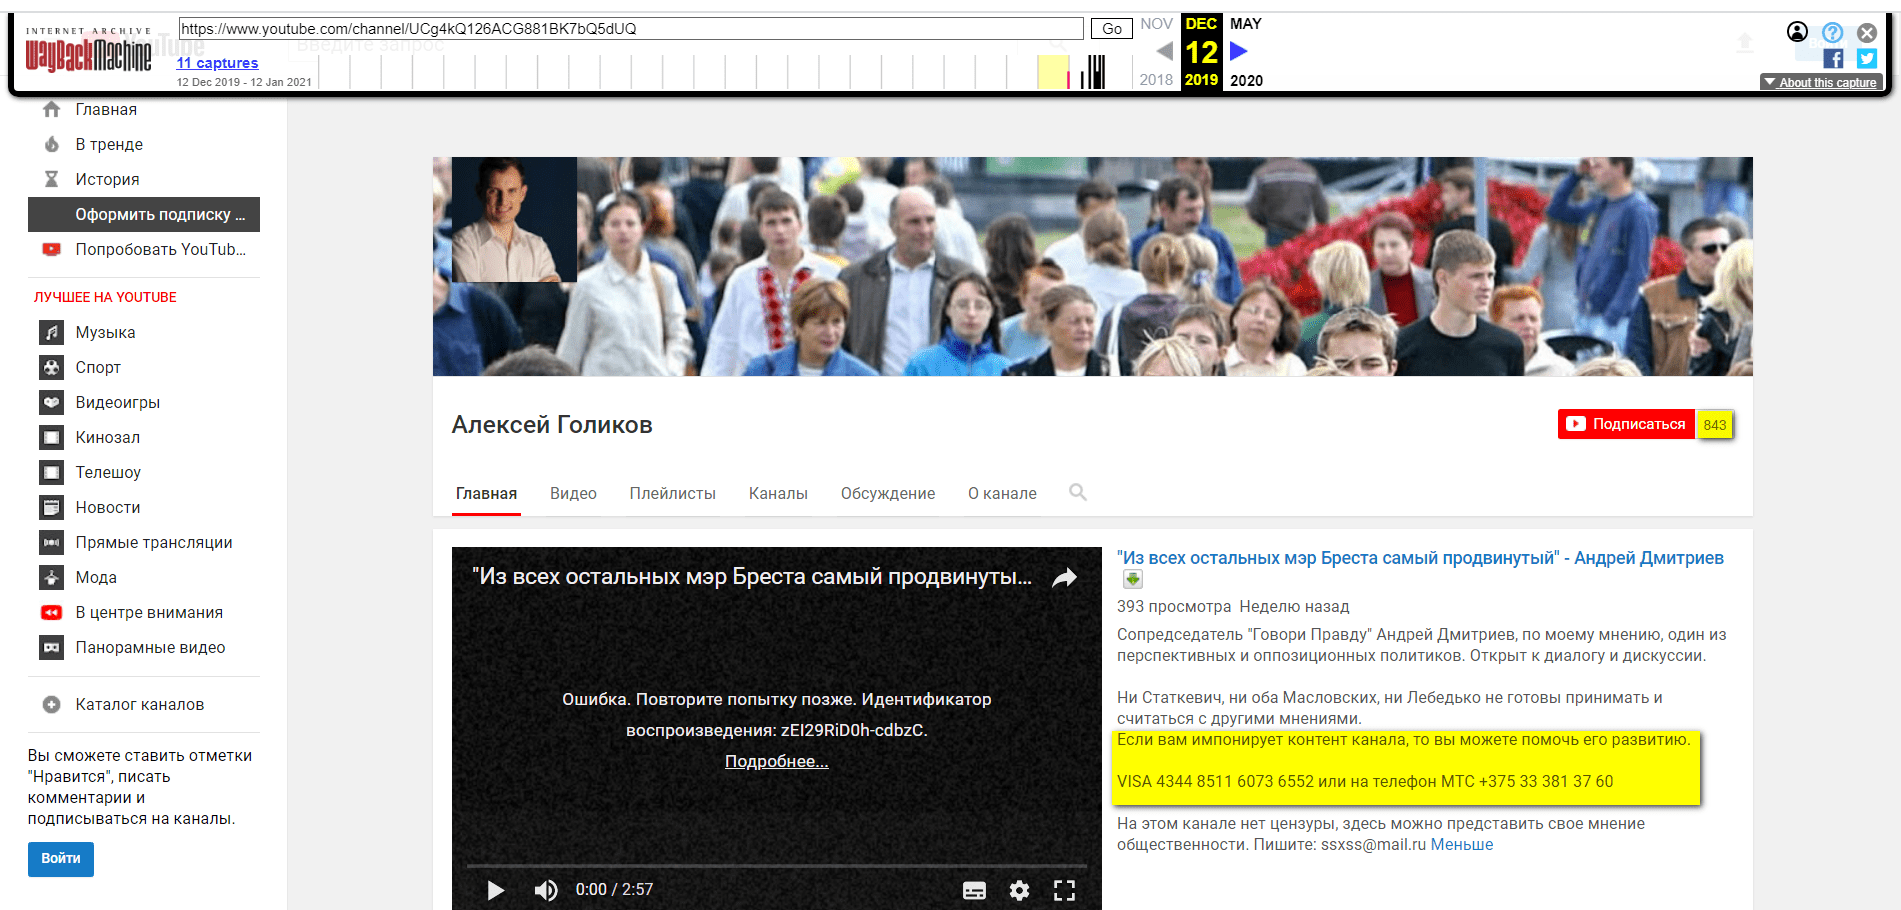Click the video play button
Image resolution: width=1901 pixels, height=910 pixels.
495,890
